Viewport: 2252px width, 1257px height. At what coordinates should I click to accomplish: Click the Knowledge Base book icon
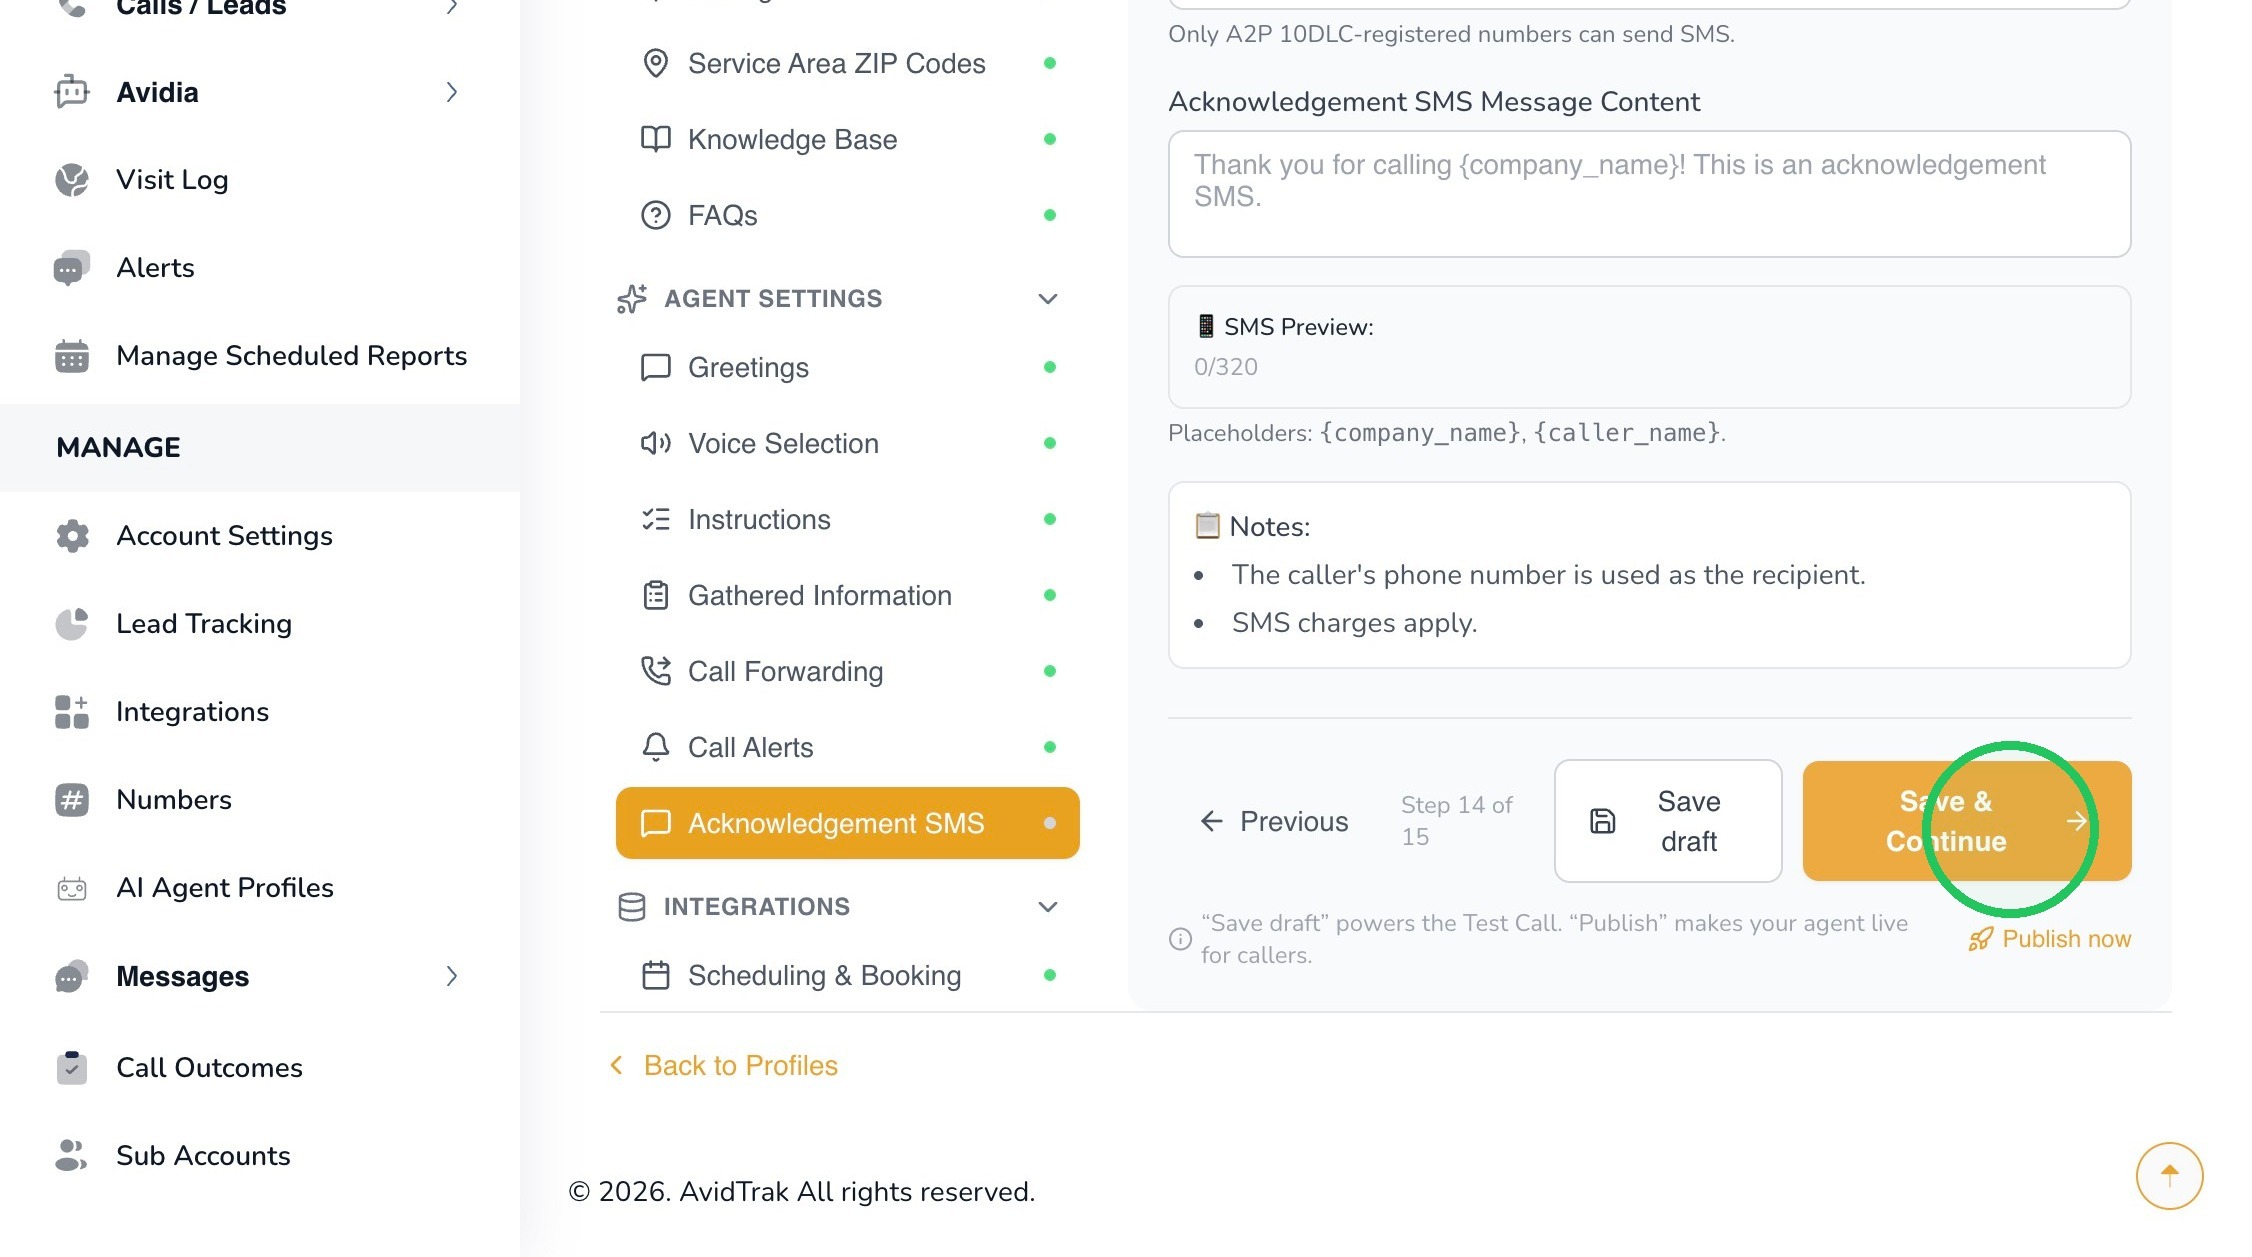655,139
